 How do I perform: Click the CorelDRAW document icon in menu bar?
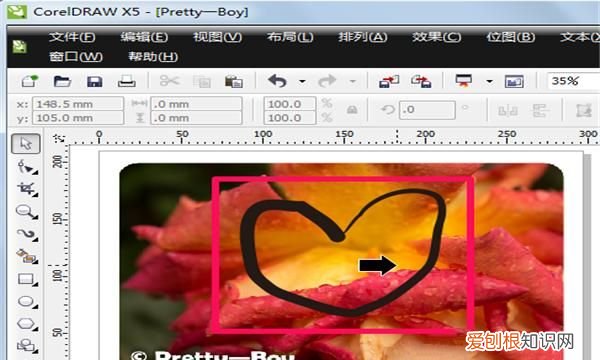19,47
